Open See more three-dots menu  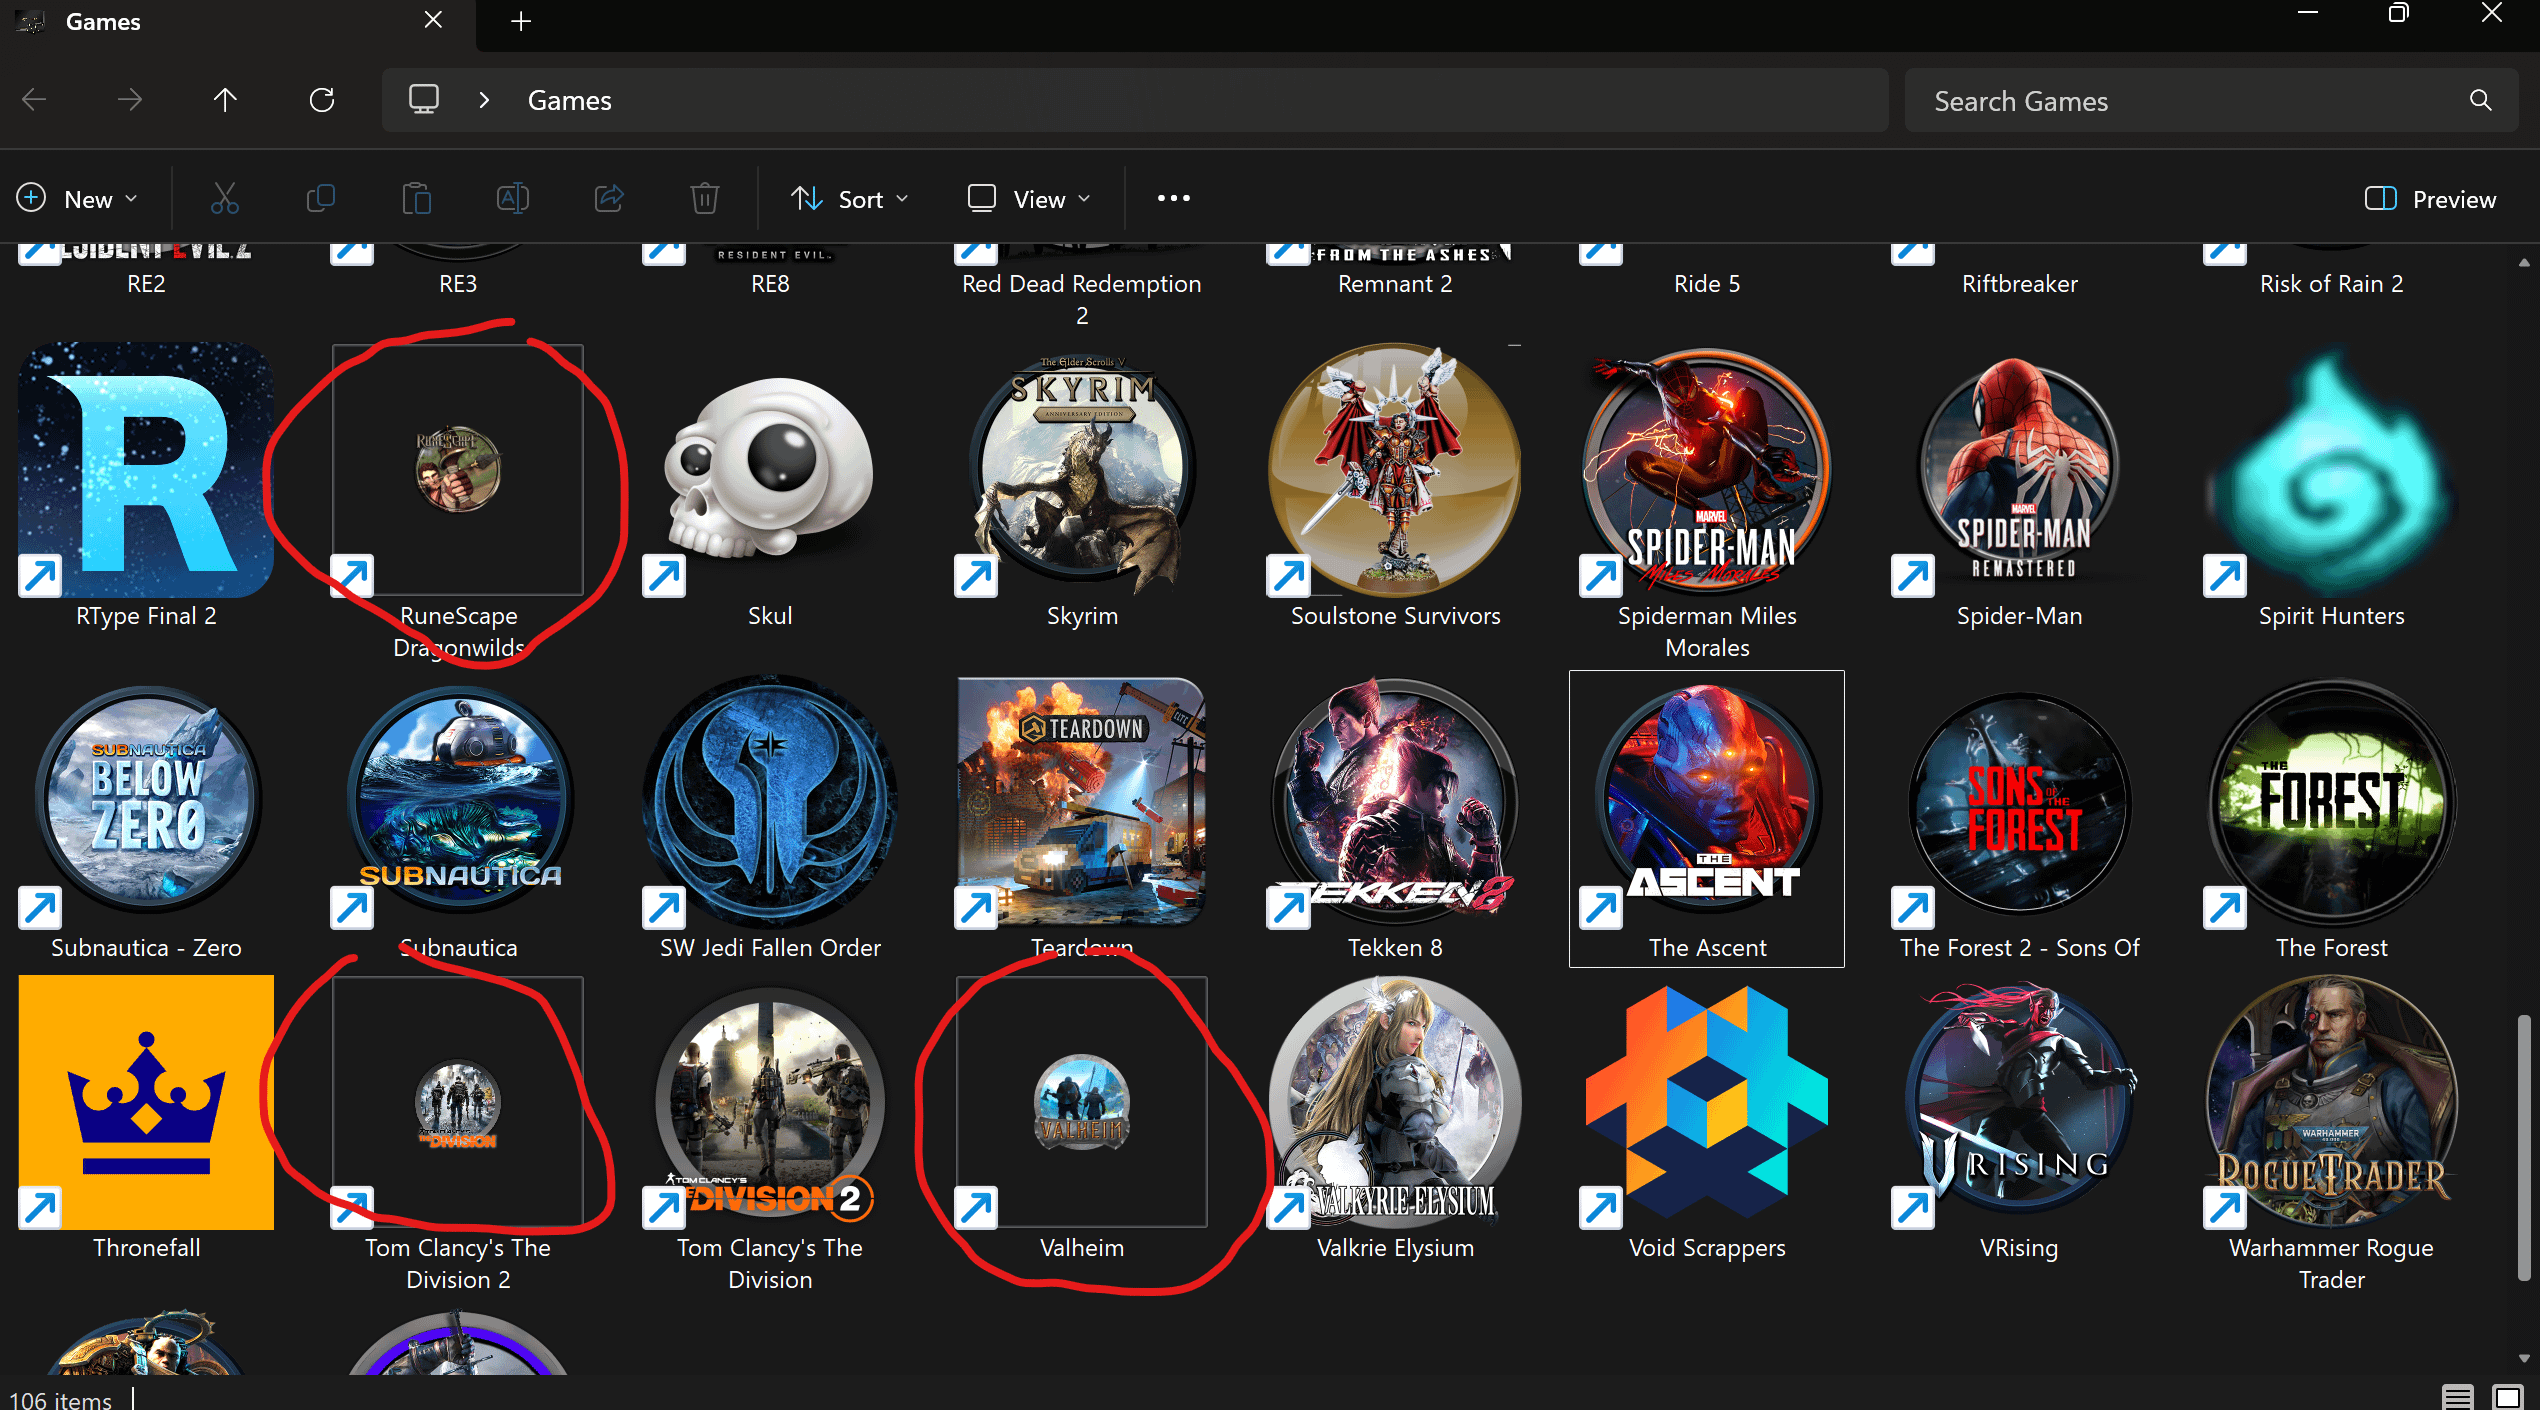1173,199
